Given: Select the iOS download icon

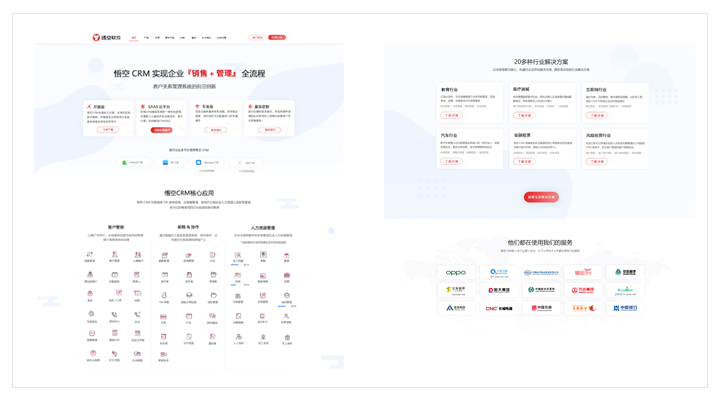Looking at the screenshot, I should (165, 162).
